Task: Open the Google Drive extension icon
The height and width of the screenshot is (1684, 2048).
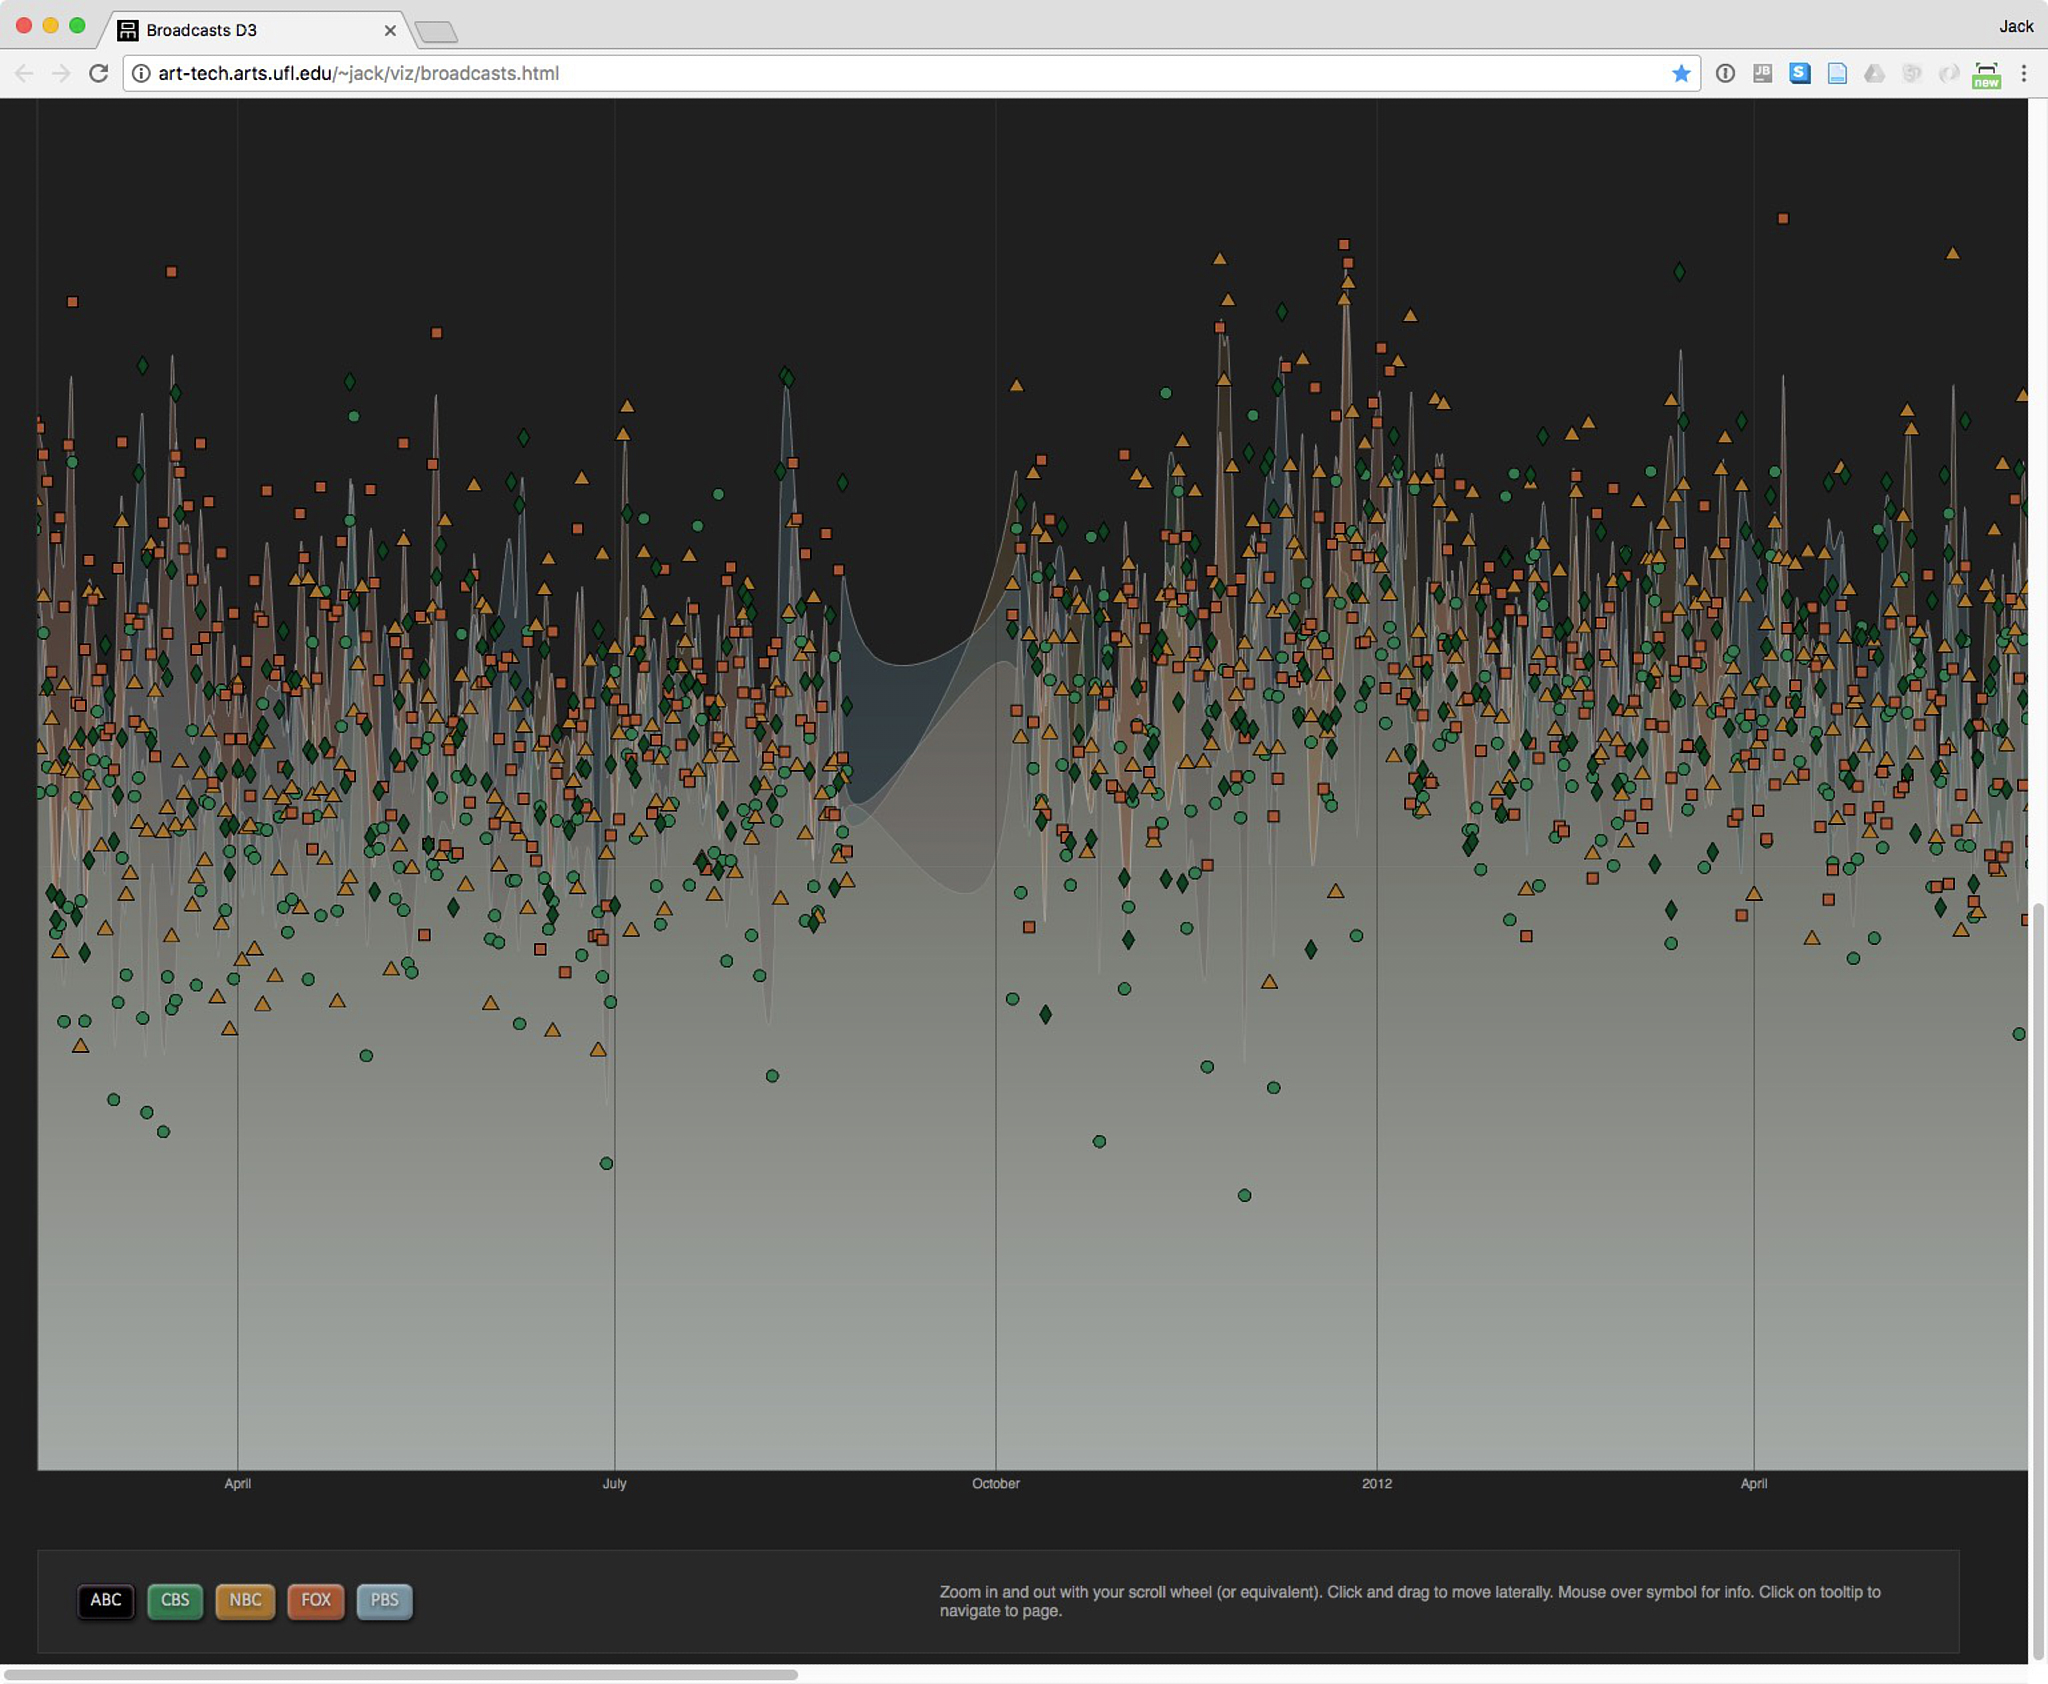Action: (1874, 73)
